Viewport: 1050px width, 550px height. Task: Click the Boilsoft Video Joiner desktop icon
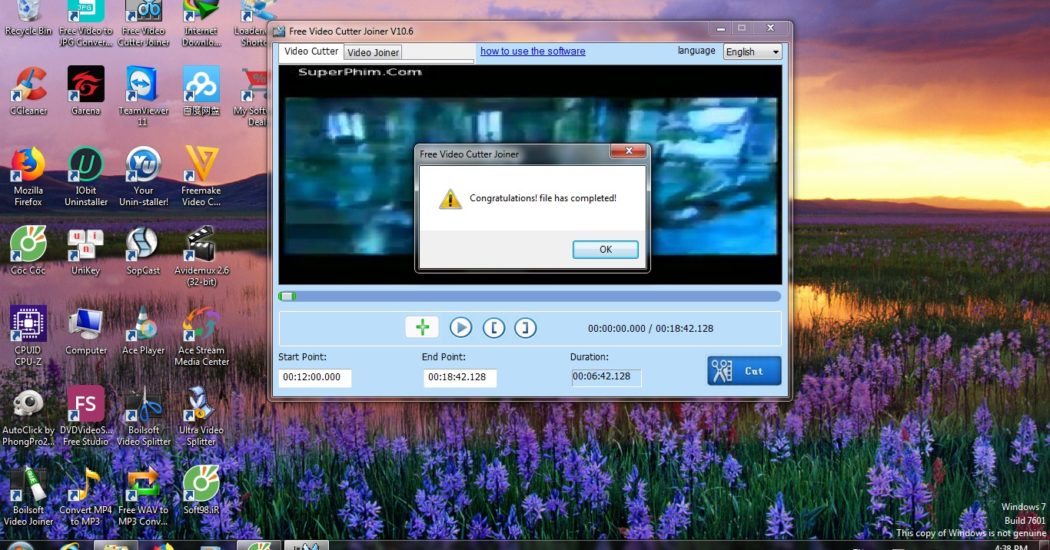28,496
